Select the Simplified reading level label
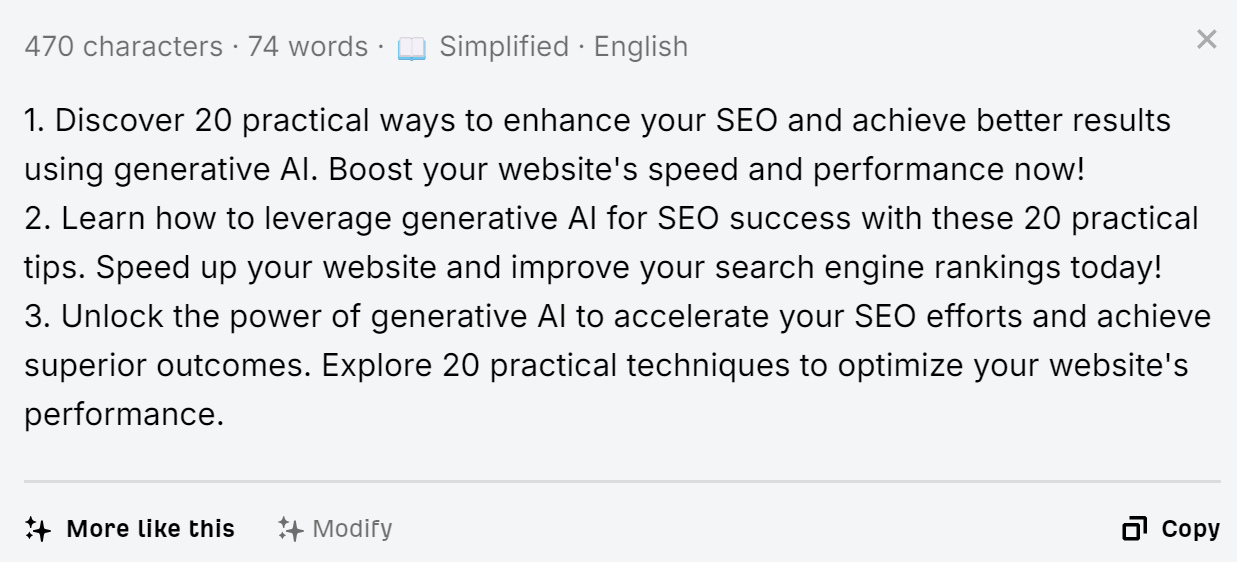This screenshot has width=1237, height=562. (503, 47)
